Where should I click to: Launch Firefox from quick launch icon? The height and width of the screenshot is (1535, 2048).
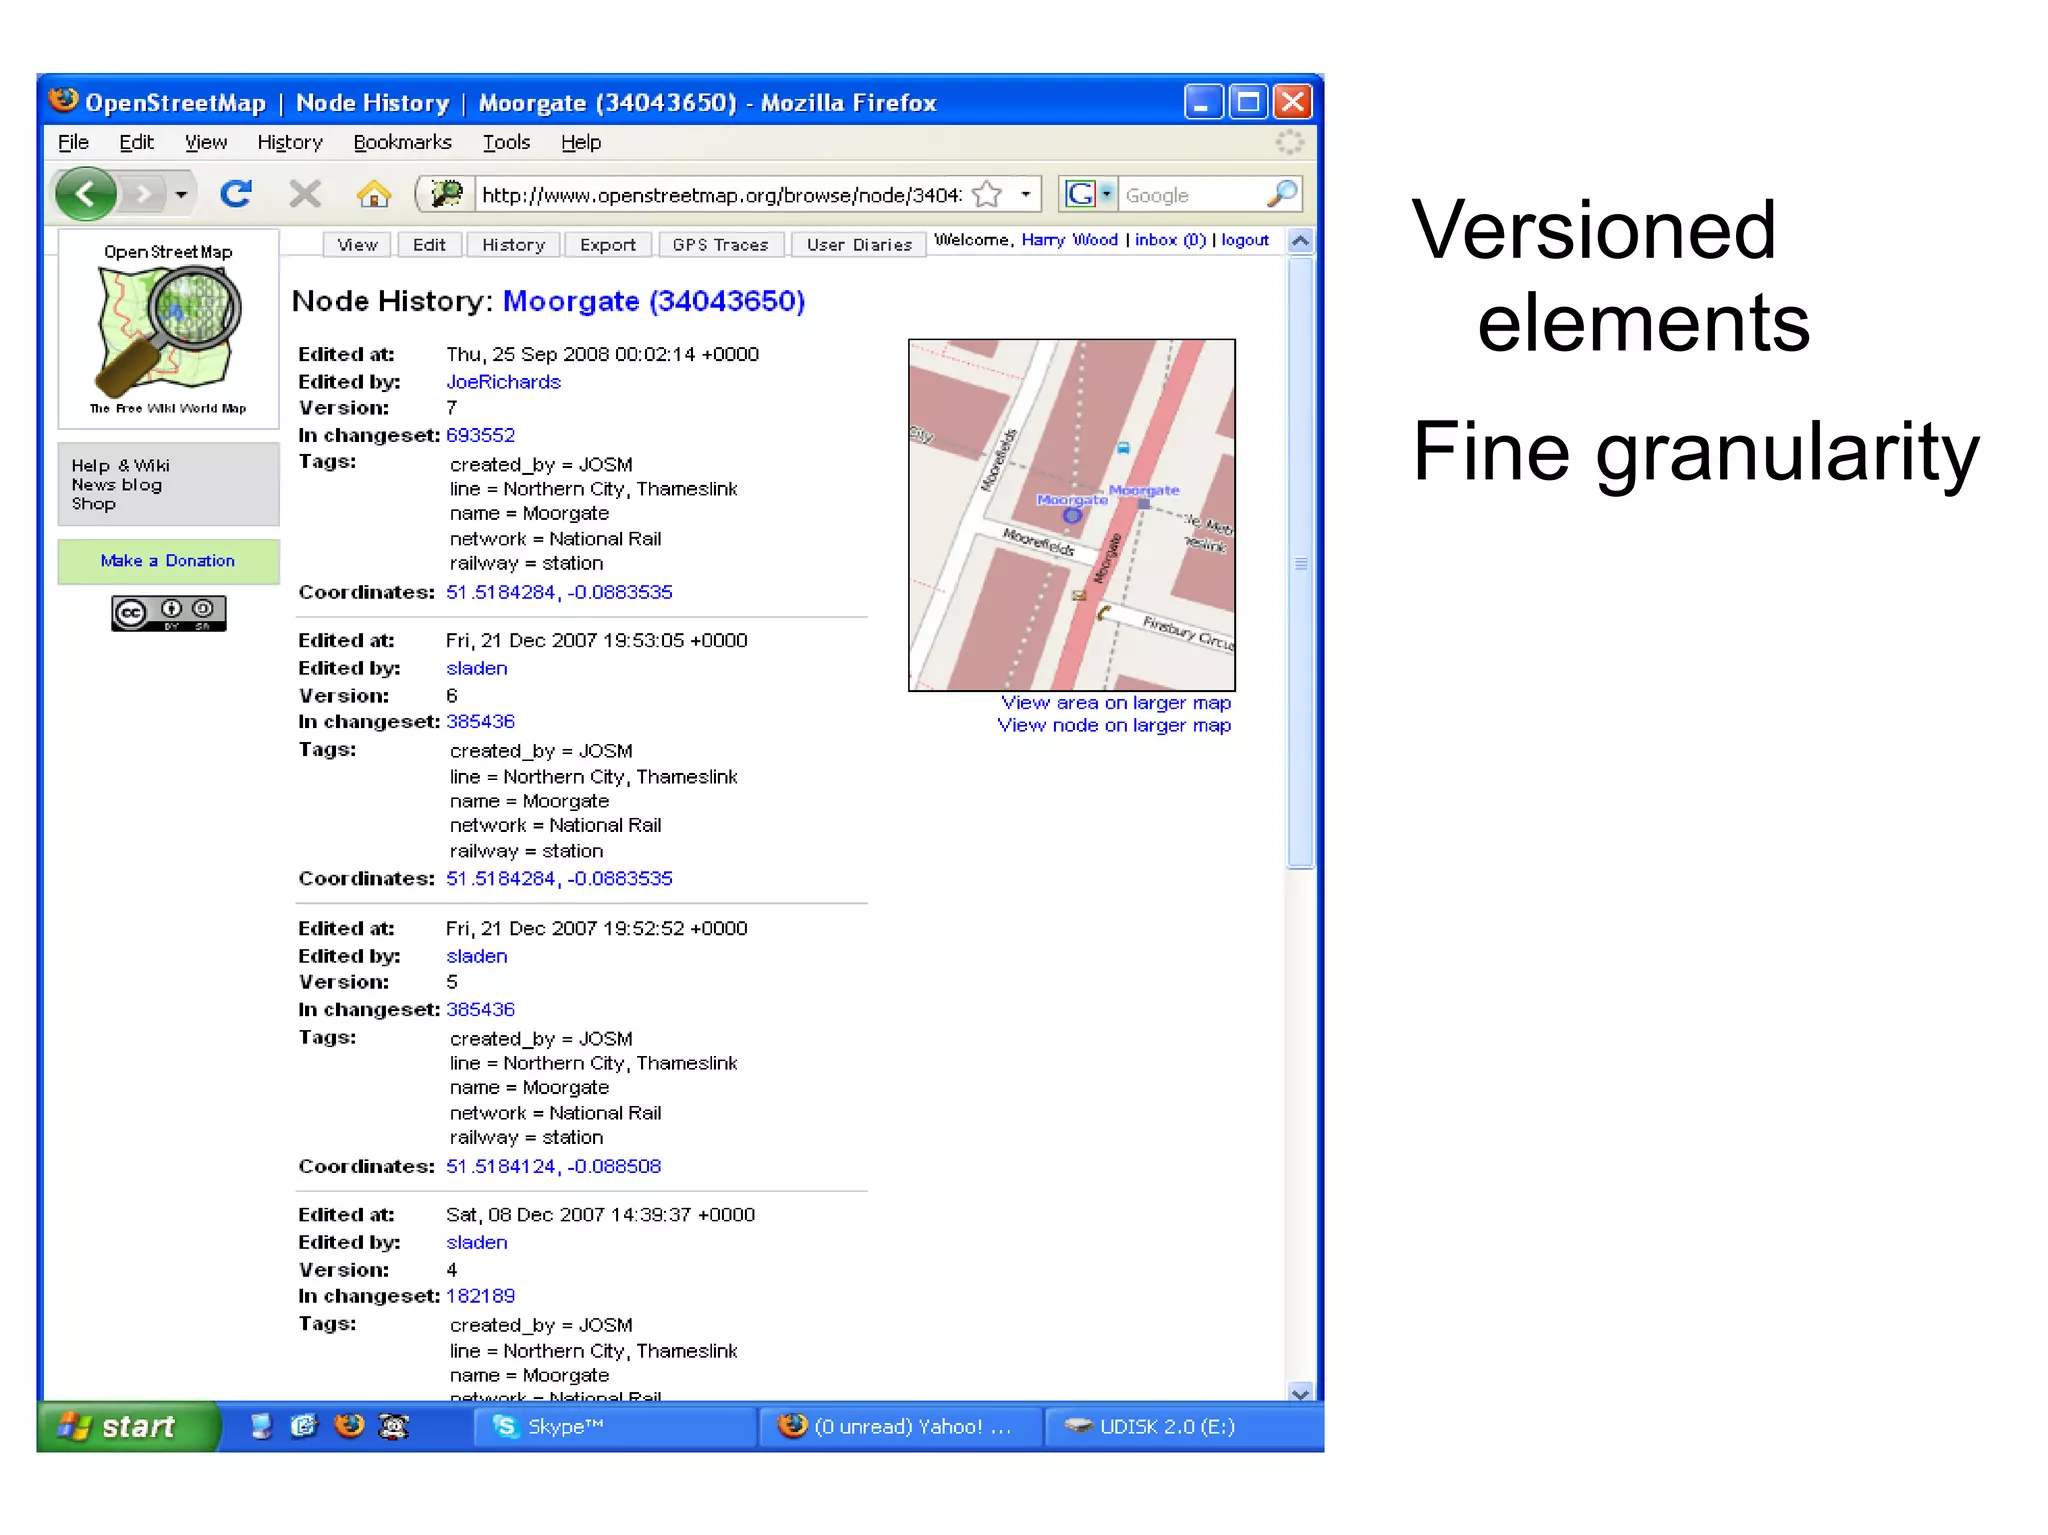349,1426
